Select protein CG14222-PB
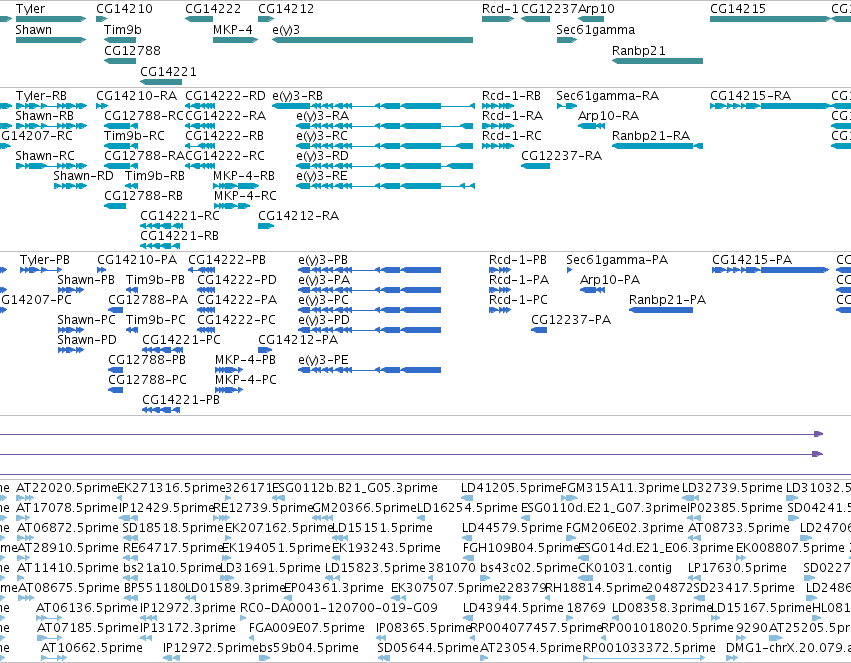 [x=201, y=270]
